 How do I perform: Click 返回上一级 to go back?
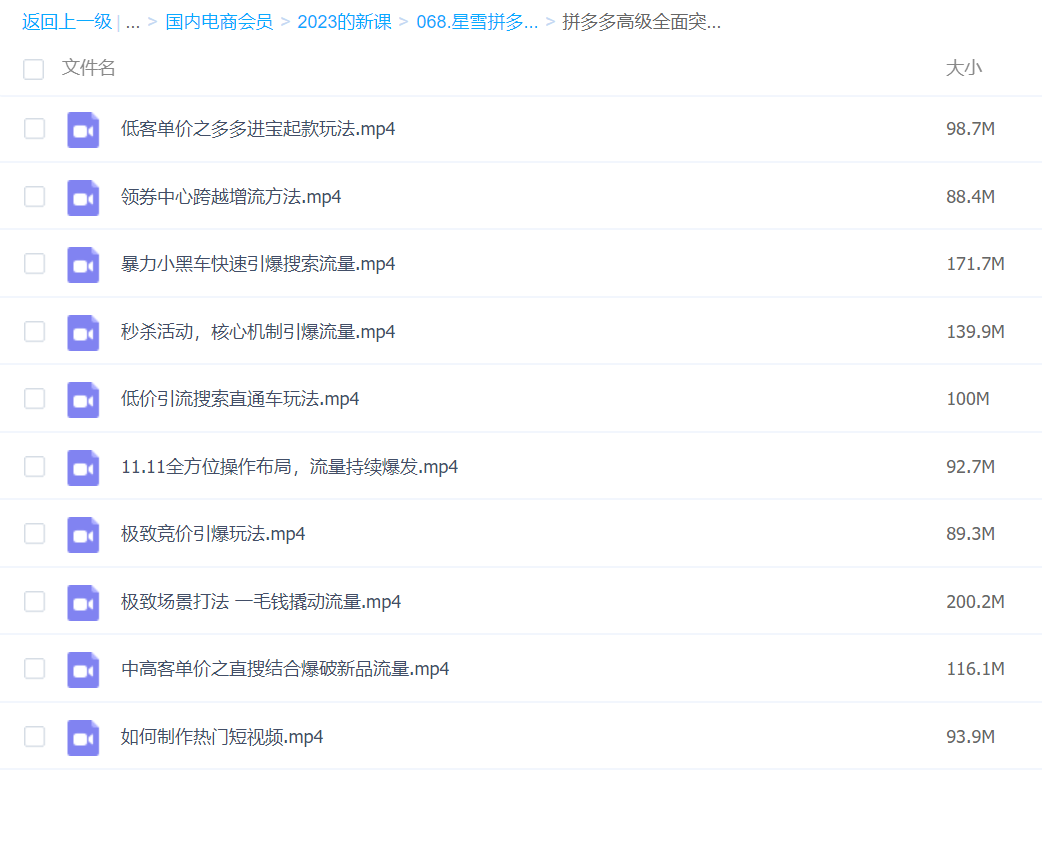(x=67, y=22)
